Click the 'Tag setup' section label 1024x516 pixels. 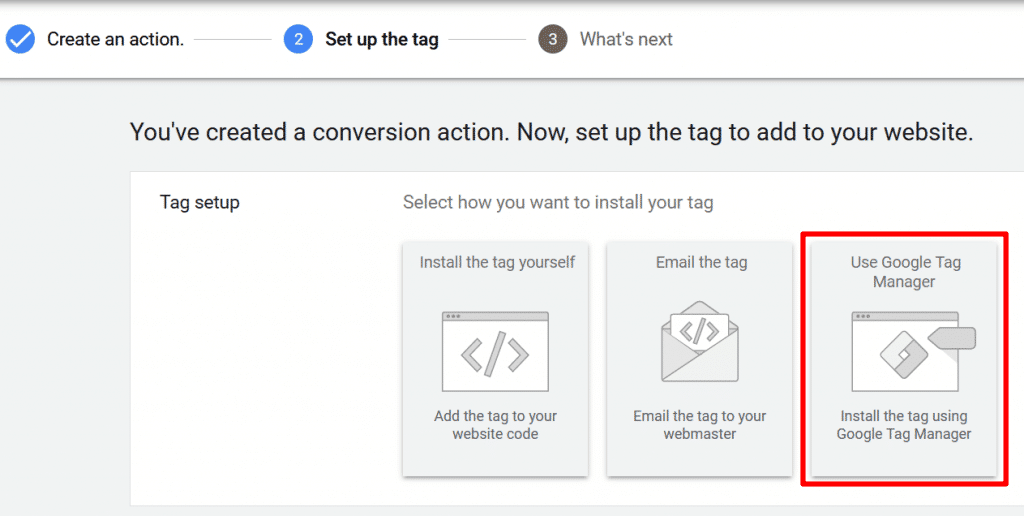pyautogui.click(x=200, y=203)
